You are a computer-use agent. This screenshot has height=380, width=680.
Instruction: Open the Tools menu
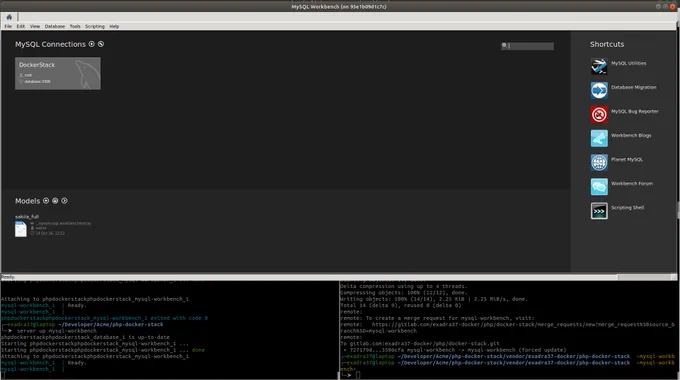pyautogui.click(x=75, y=26)
